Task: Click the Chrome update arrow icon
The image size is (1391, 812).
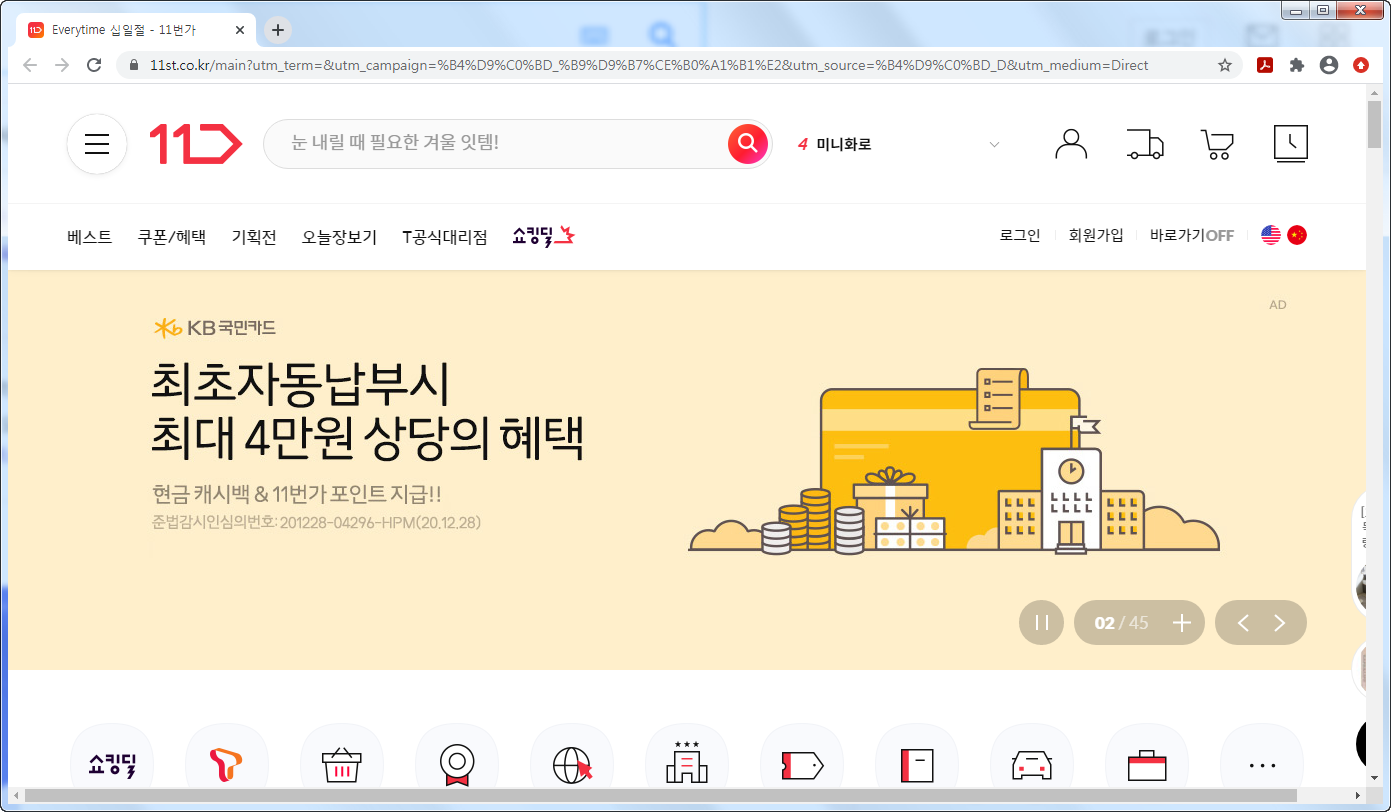Action: point(1361,65)
